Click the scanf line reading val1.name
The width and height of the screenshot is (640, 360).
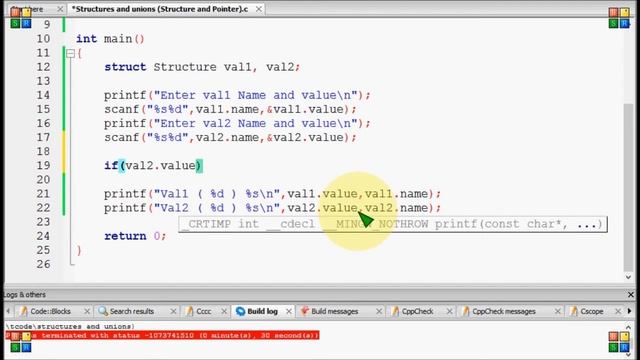click(230, 109)
